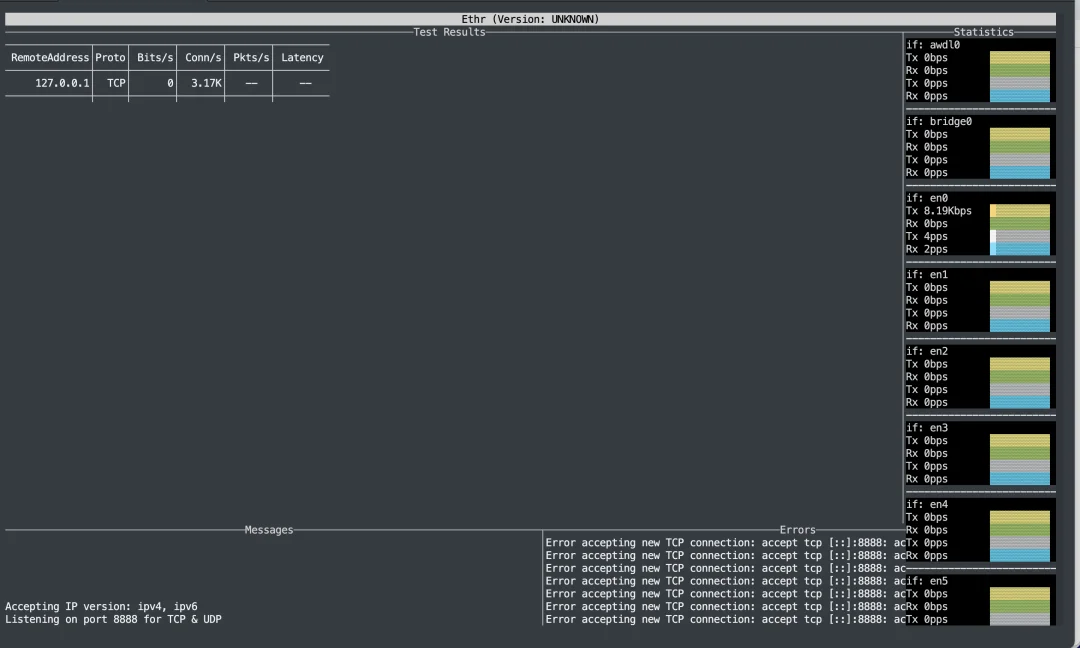Click the RemoteAddress column header
Viewport: 1080px width, 648px height.
tap(50, 58)
